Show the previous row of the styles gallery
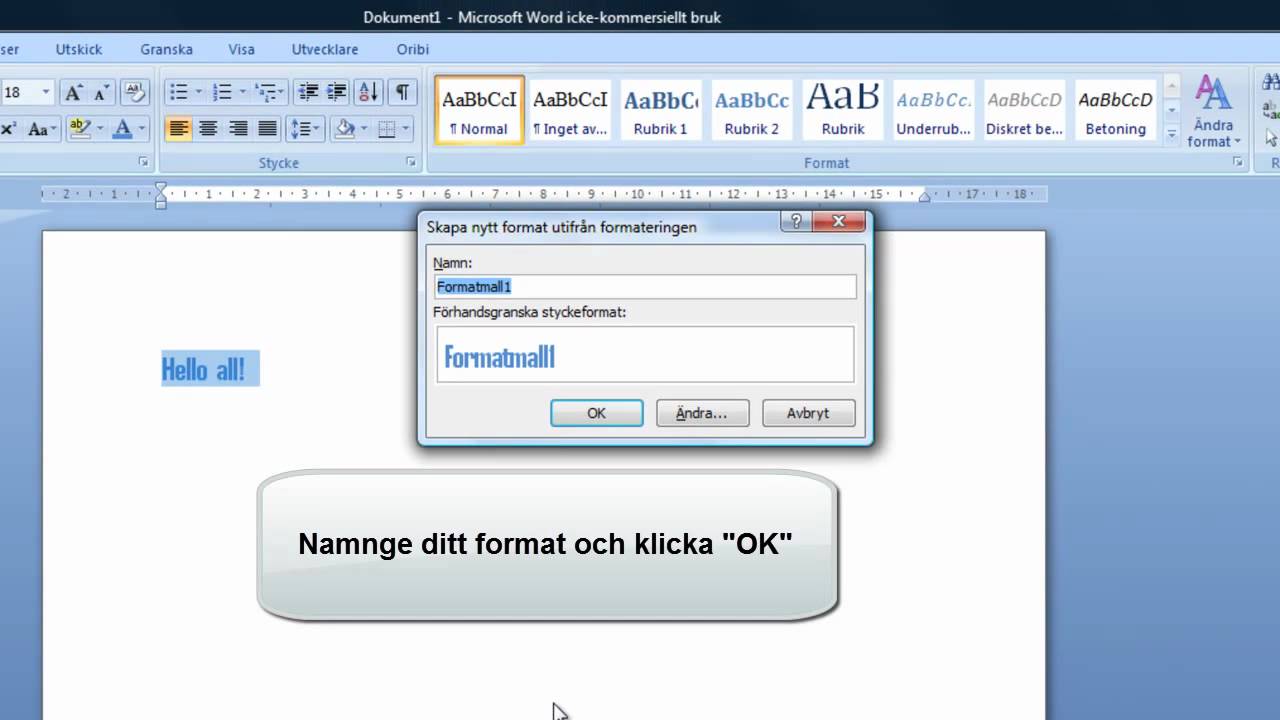 click(1172, 87)
